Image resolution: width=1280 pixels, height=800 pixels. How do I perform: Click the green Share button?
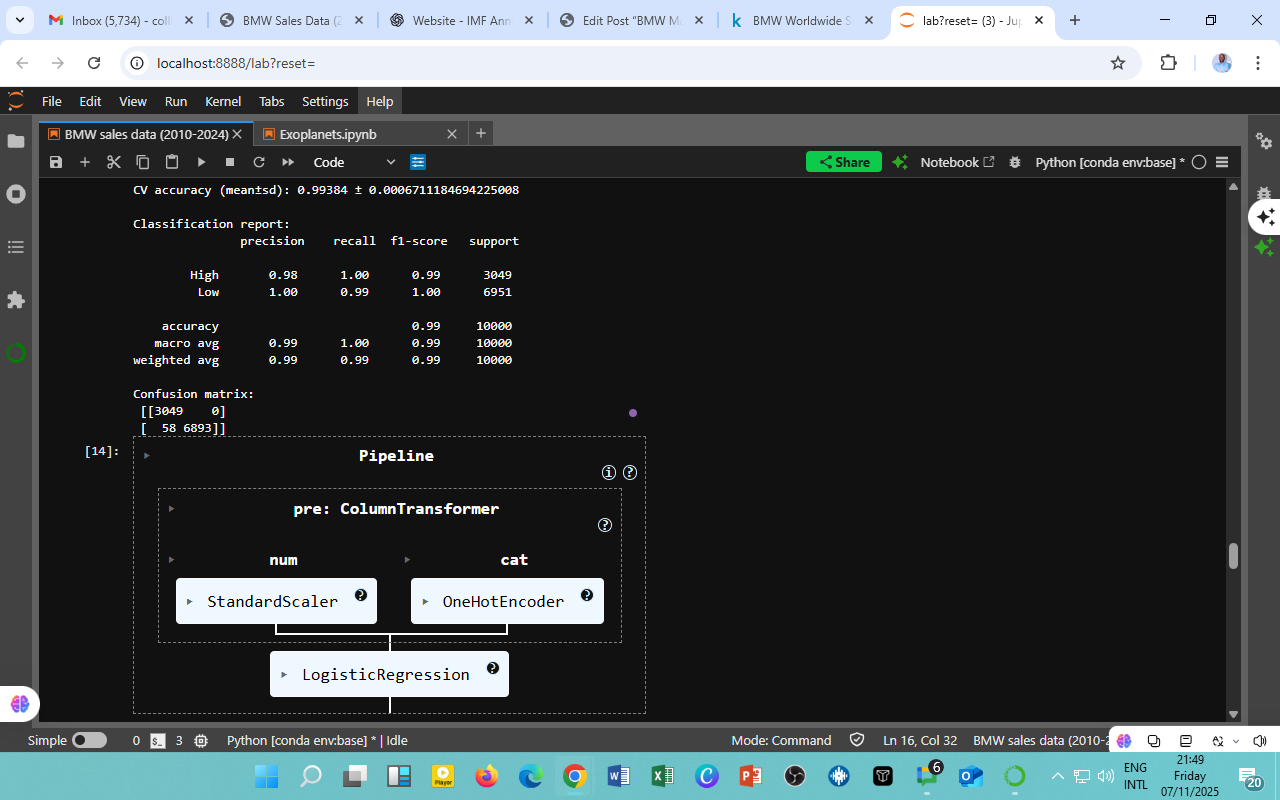coord(843,162)
